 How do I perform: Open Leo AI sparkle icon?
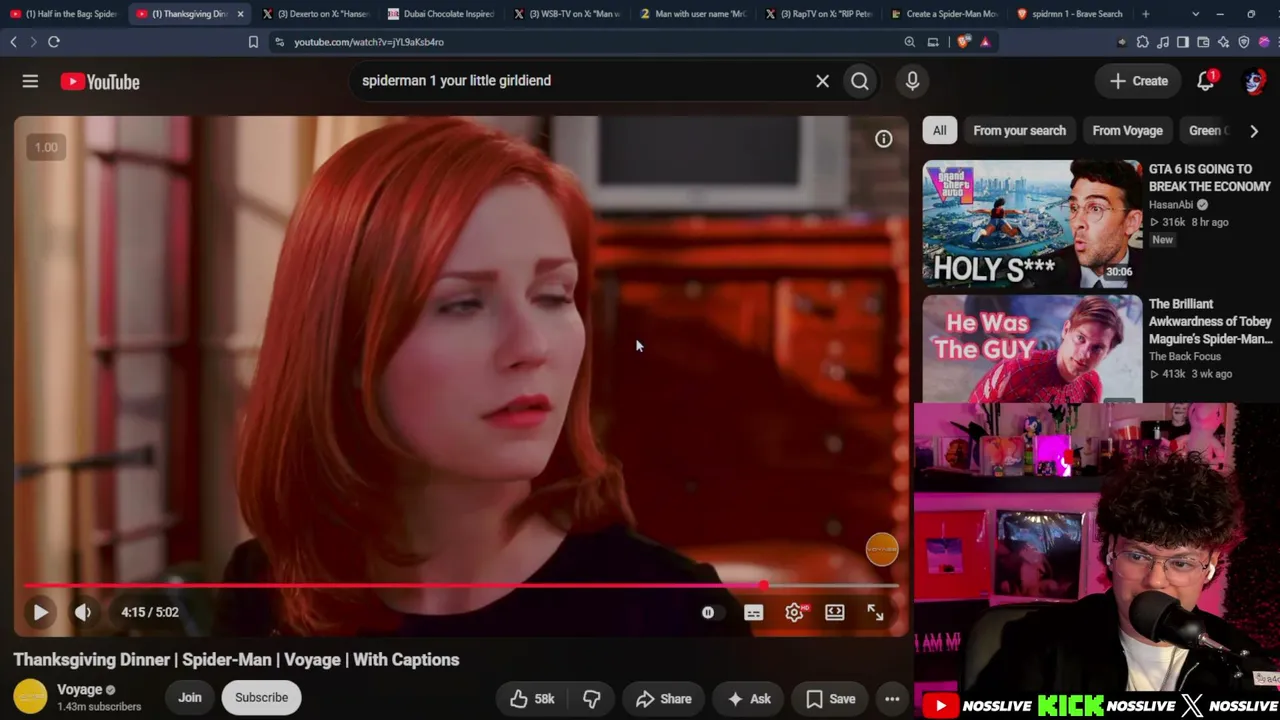pyautogui.click(x=1223, y=42)
